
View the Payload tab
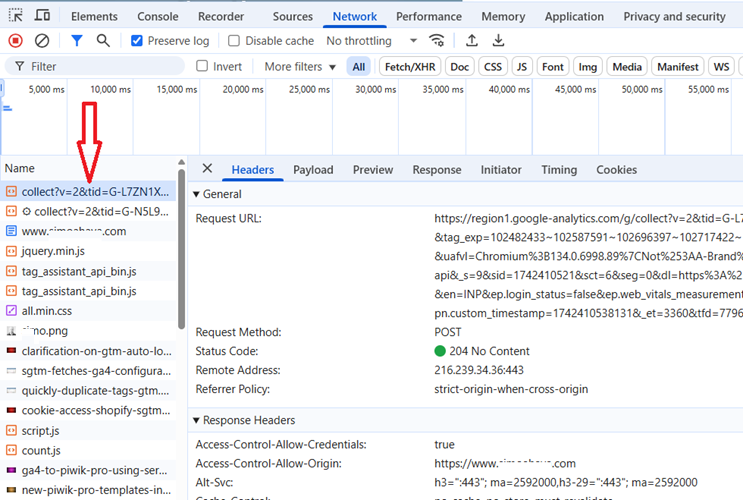click(313, 170)
